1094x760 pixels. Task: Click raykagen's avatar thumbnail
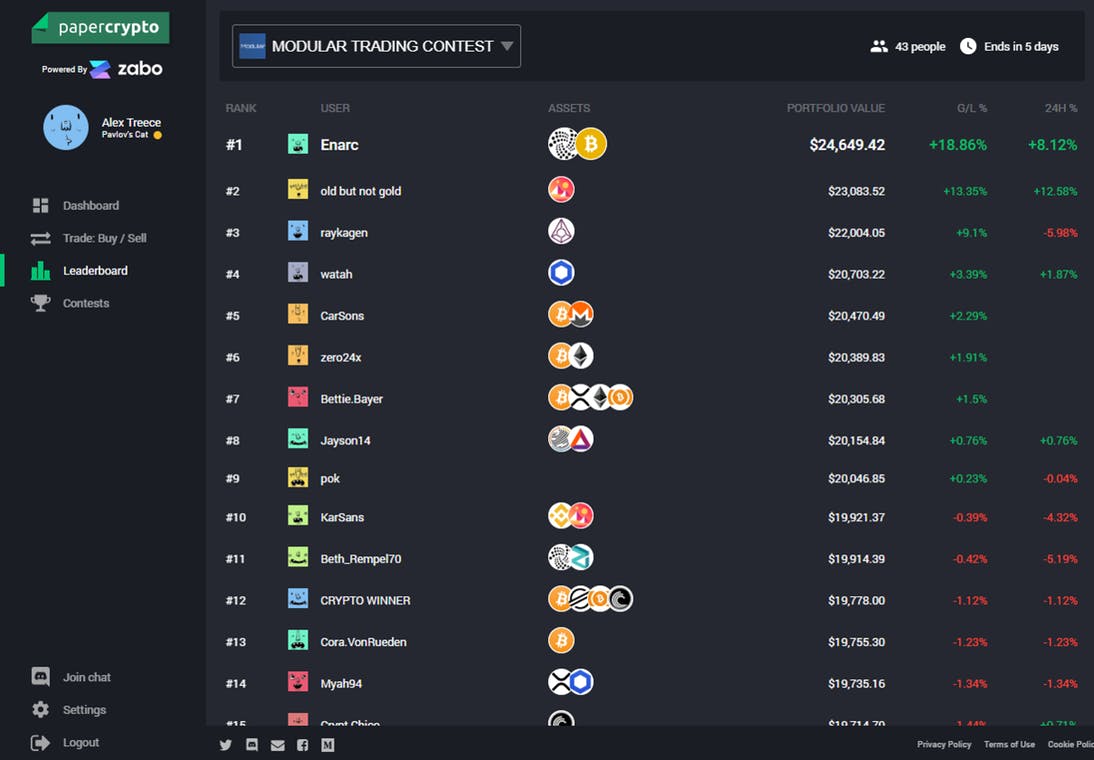click(298, 231)
